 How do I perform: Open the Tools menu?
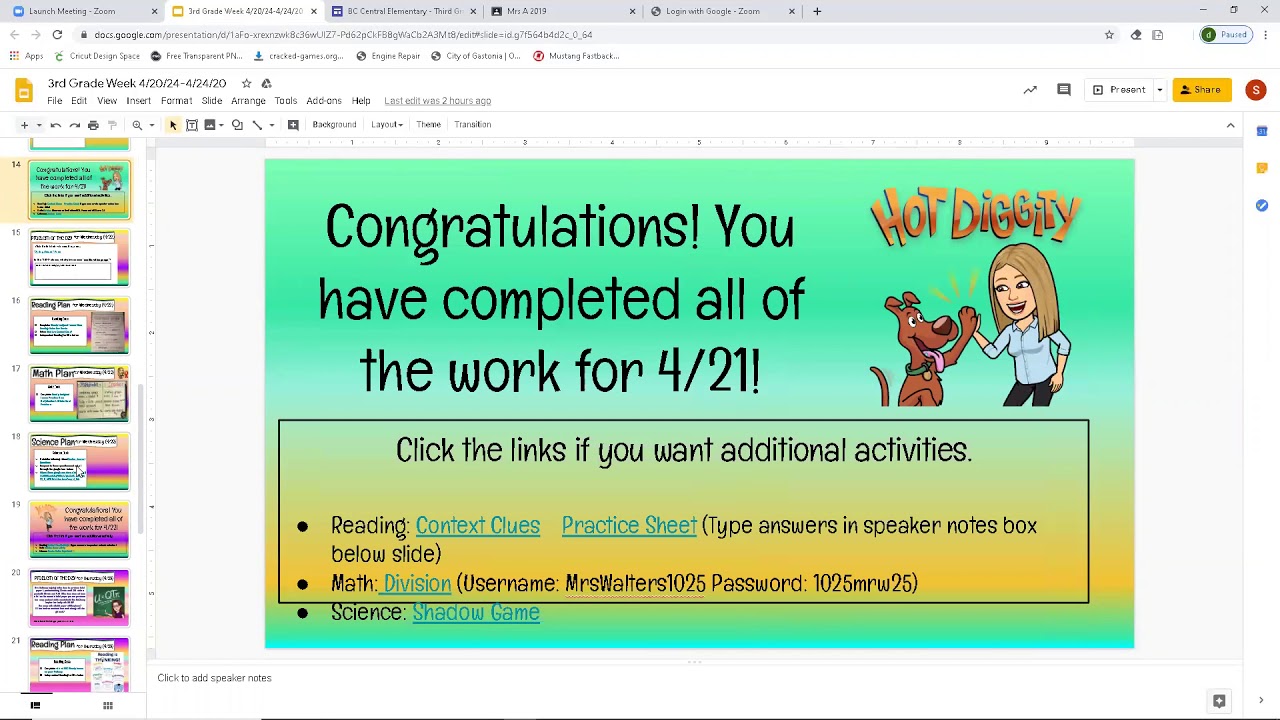(x=286, y=101)
